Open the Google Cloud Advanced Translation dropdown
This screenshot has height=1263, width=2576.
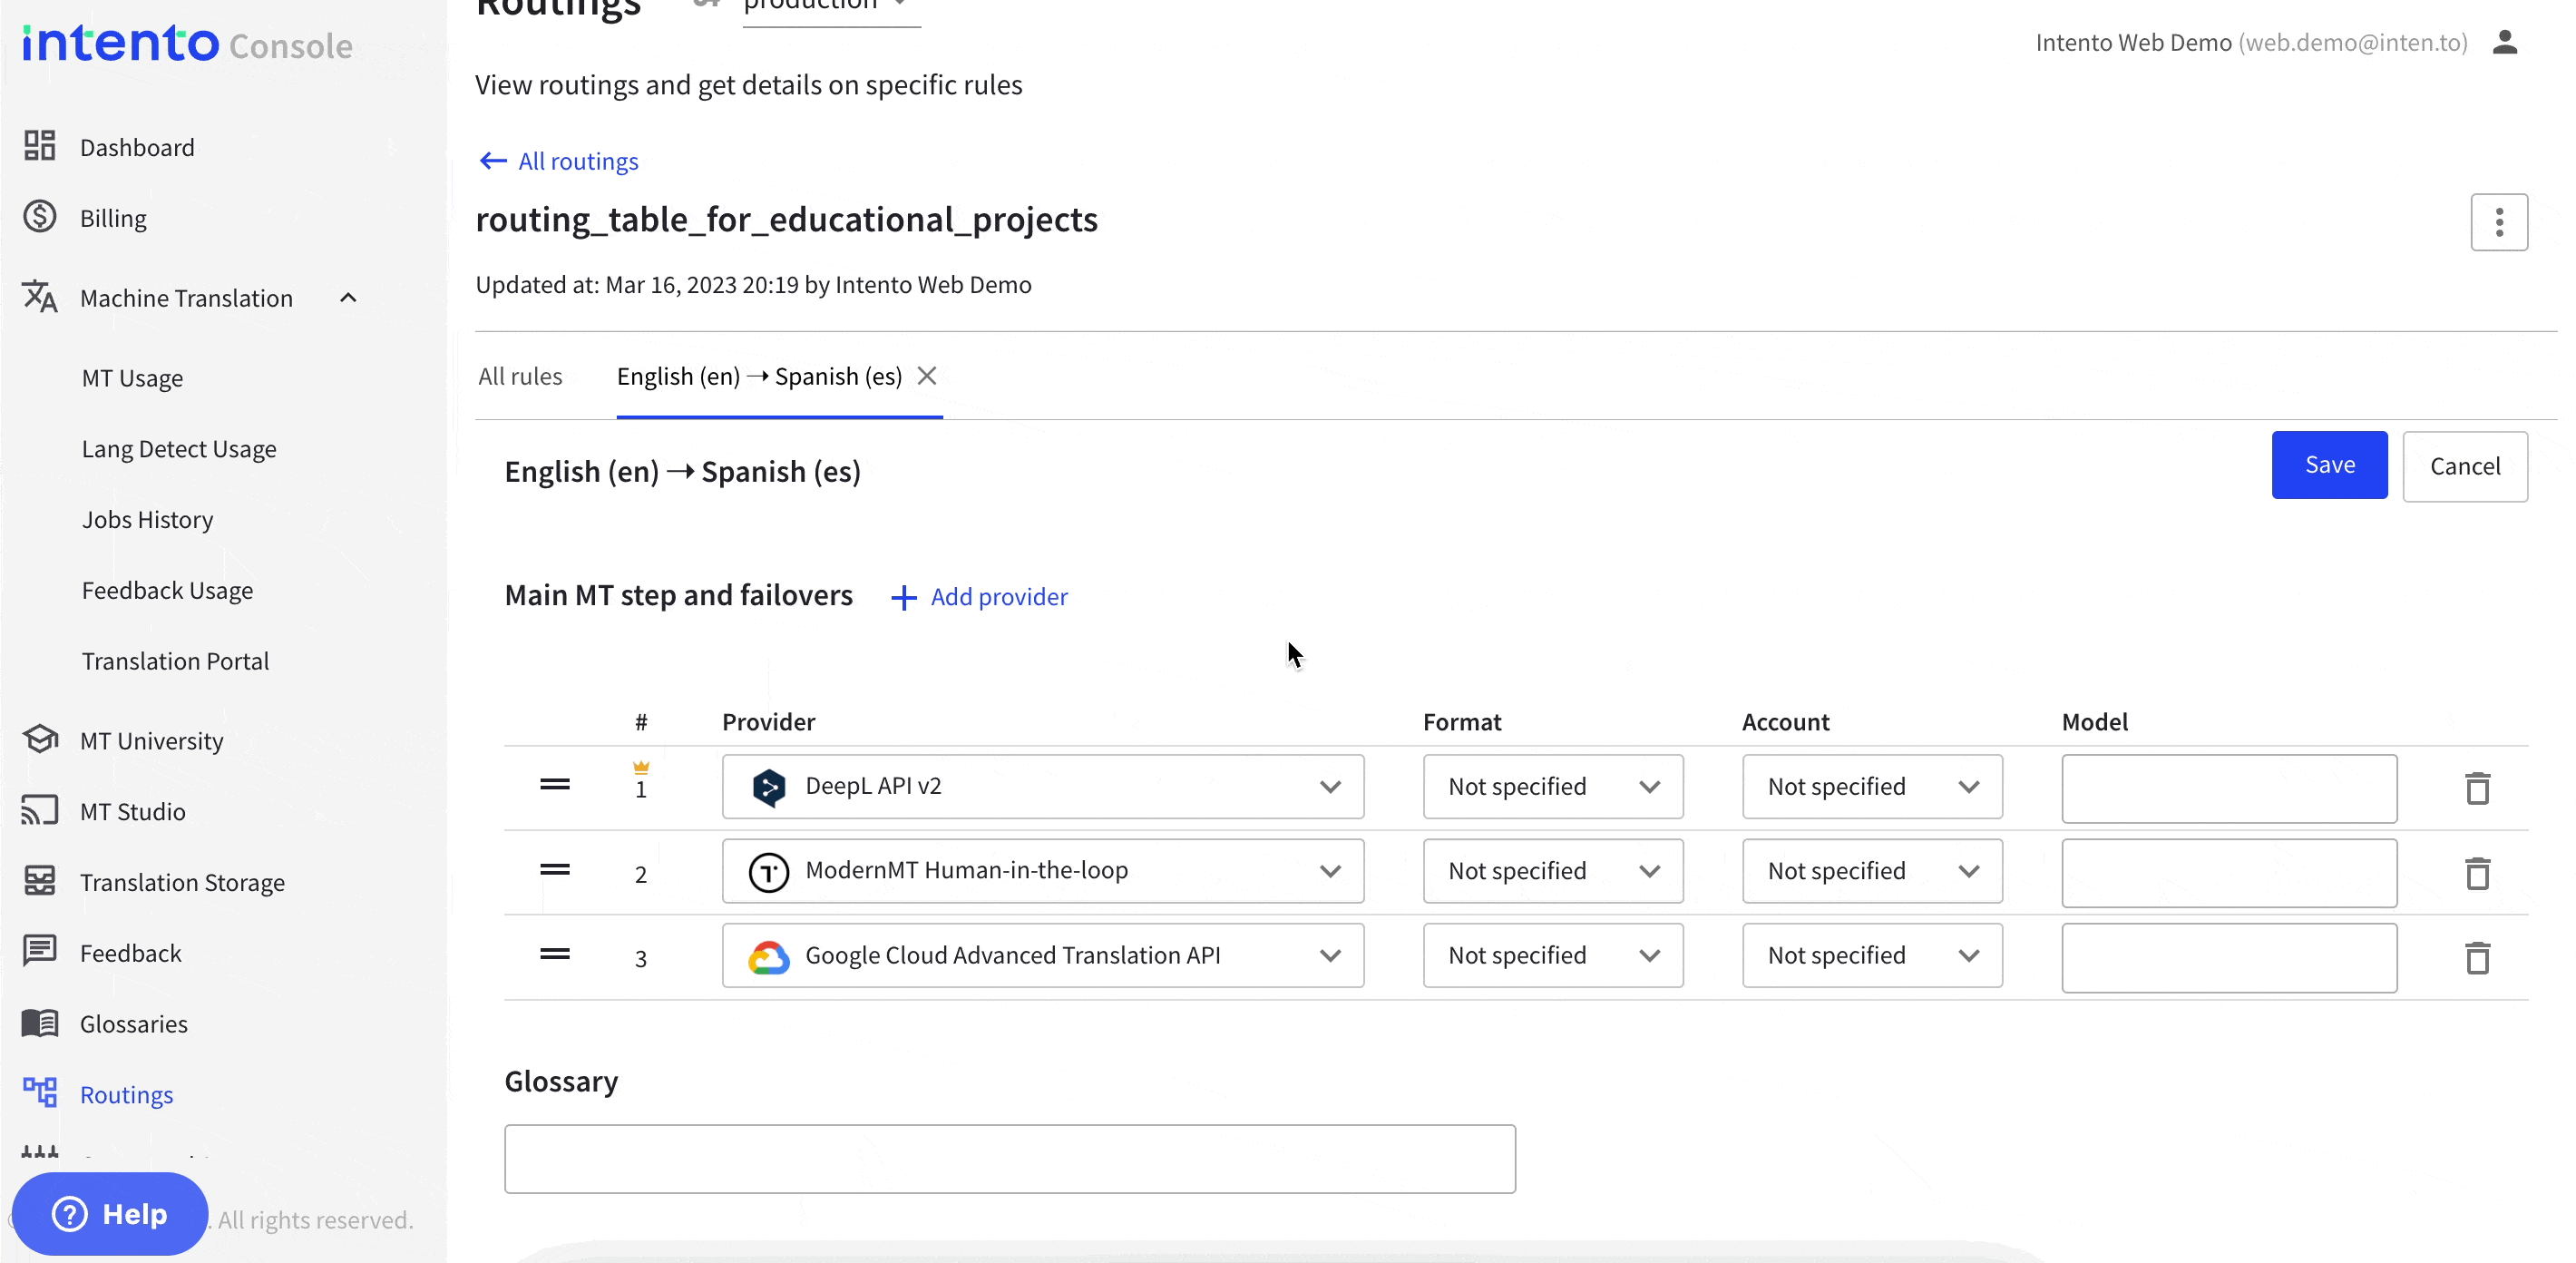(1043, 955)
